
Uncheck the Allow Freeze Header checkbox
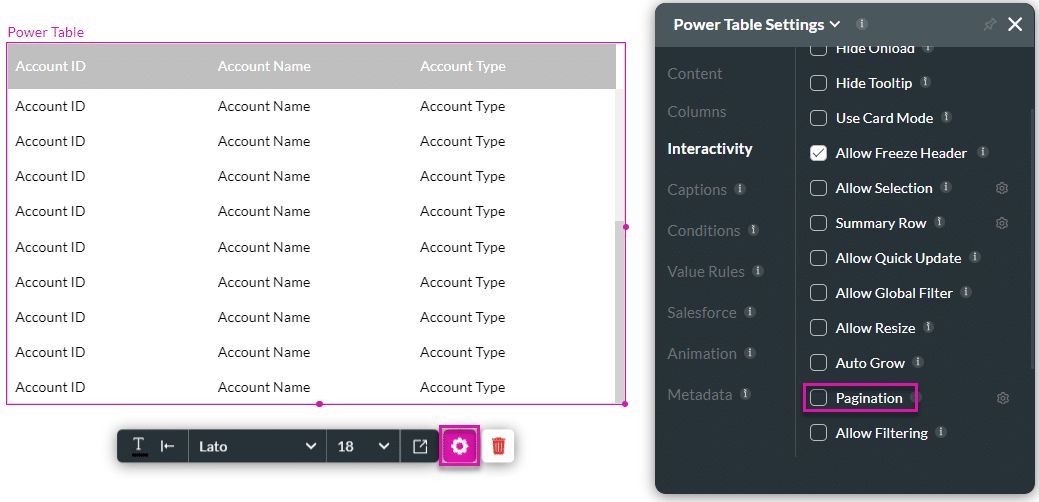click(818, 154)
